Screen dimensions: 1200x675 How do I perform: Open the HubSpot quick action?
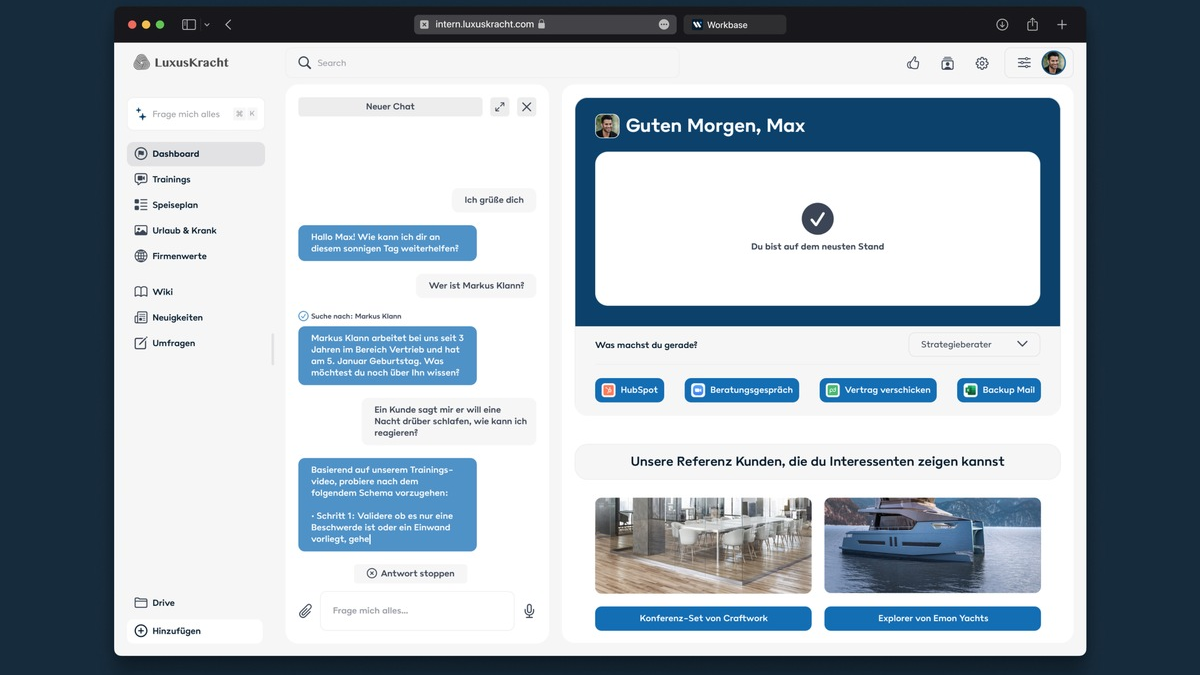(x=629, y=390)
